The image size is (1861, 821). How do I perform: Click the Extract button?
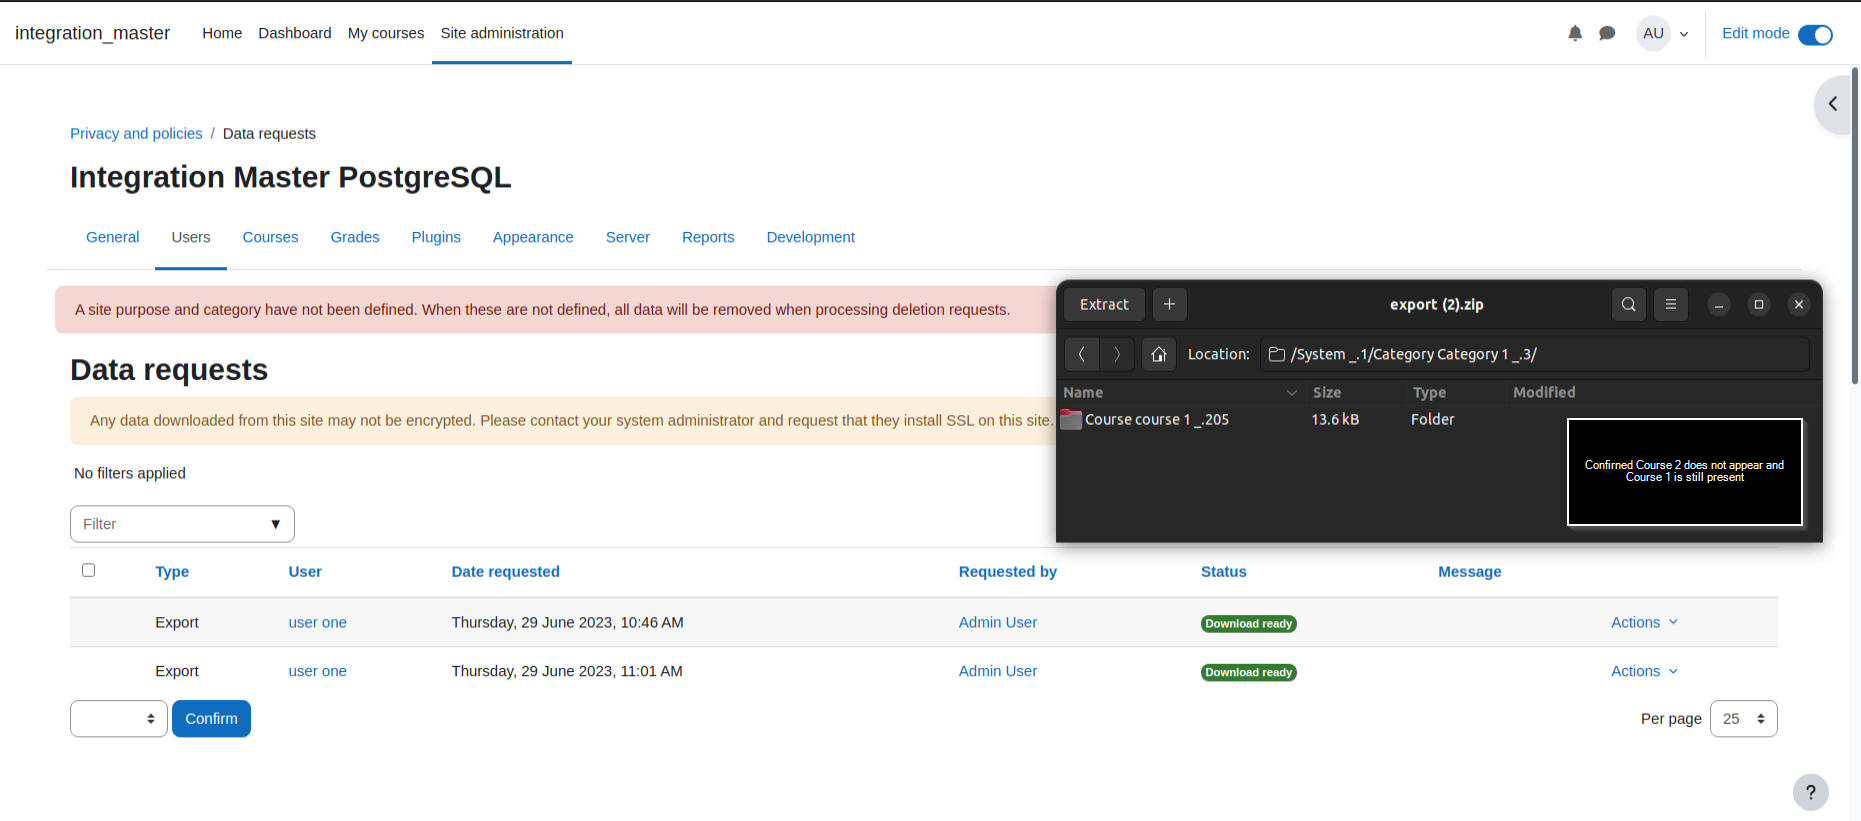pyautogui.click(x=1104, y=304)
